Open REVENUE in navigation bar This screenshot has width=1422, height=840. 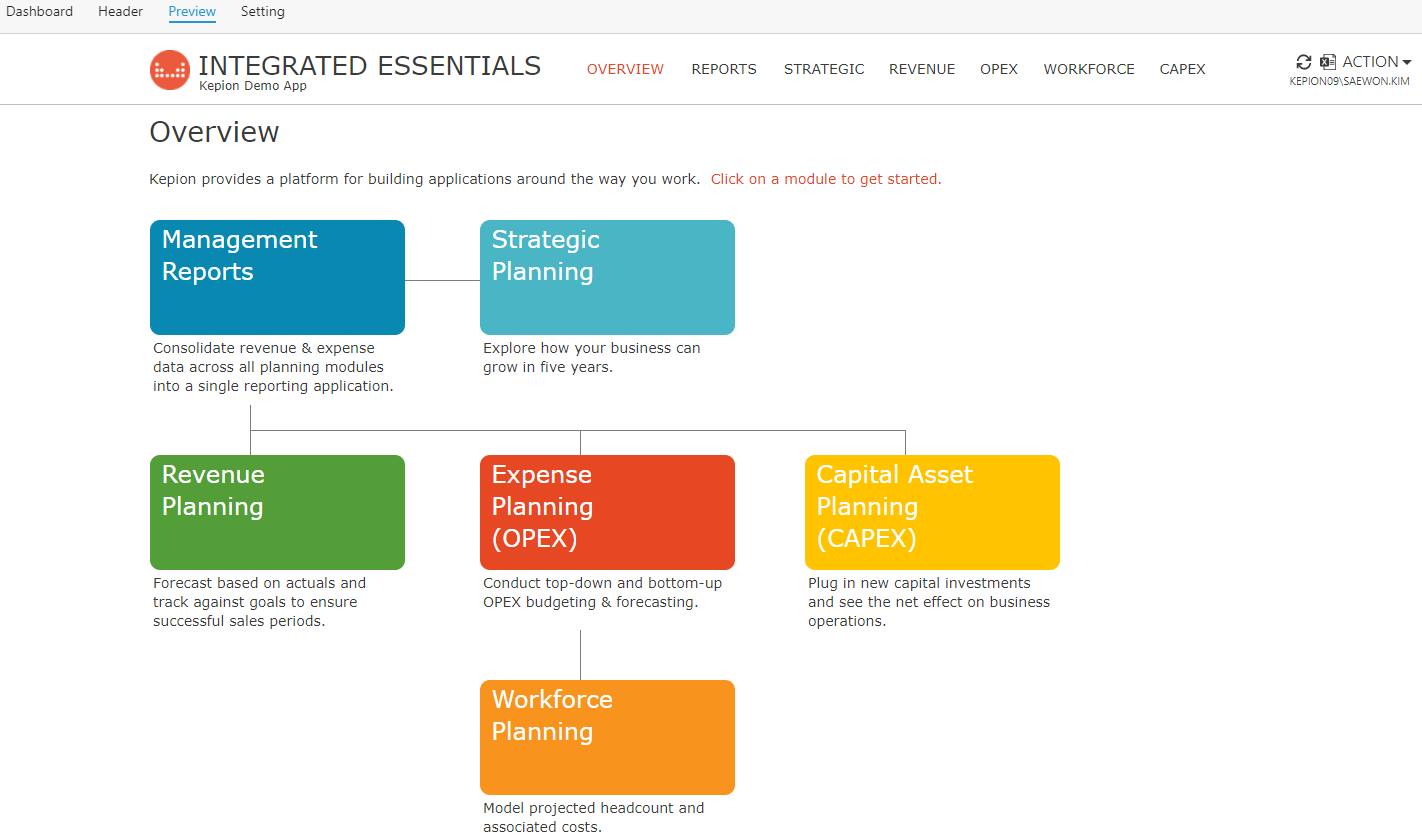(922, 69)
